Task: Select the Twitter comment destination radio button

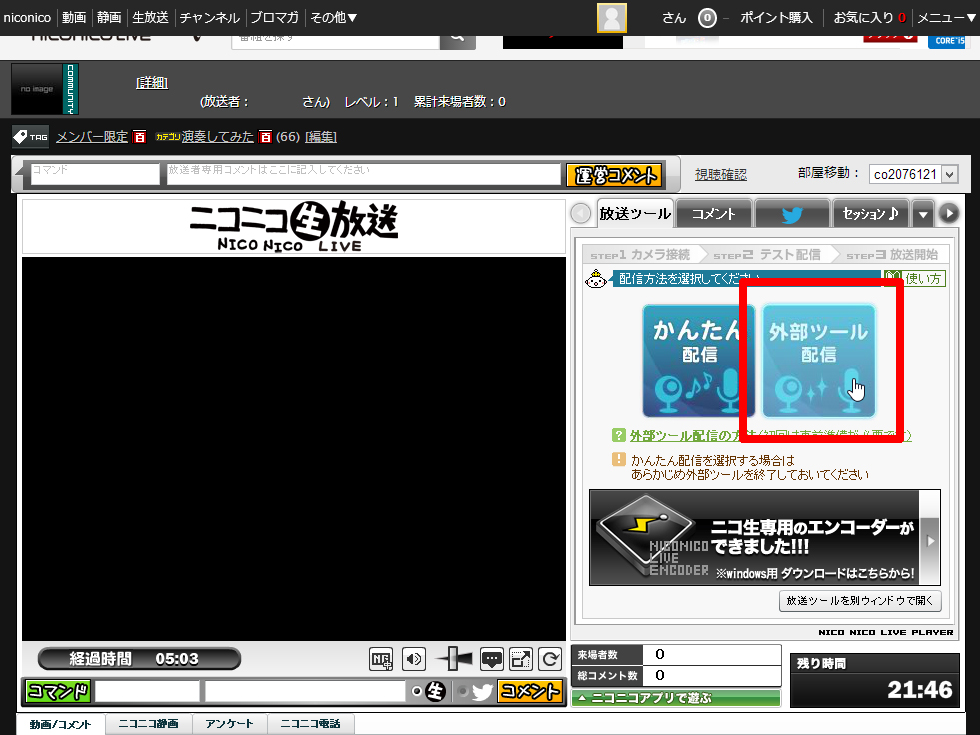Action: click(463, 691)
